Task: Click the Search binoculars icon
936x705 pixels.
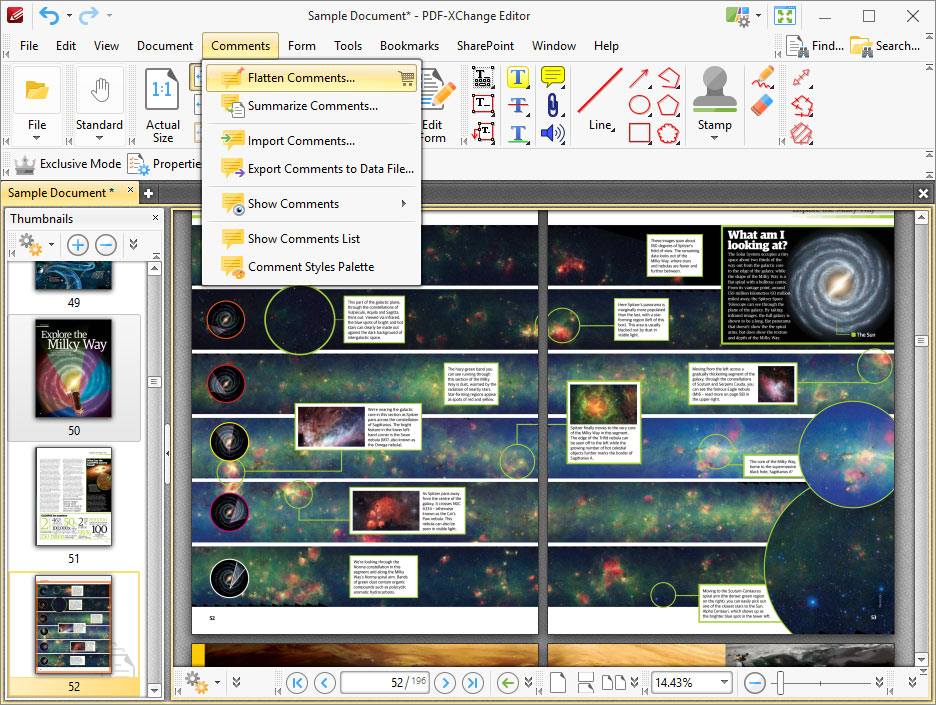Action: (x=861, y=46)
